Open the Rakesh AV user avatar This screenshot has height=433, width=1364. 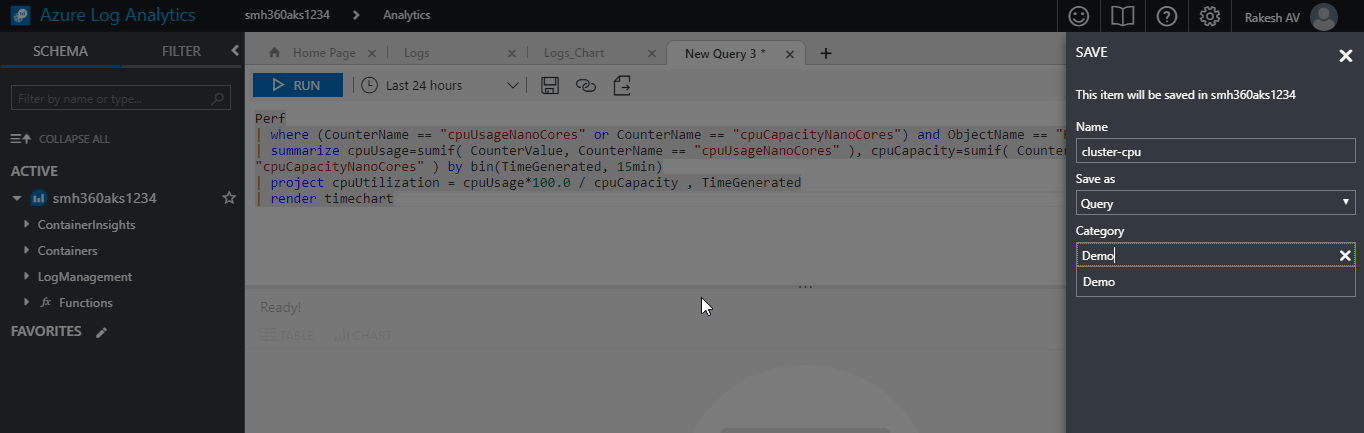pos(1323,16)
